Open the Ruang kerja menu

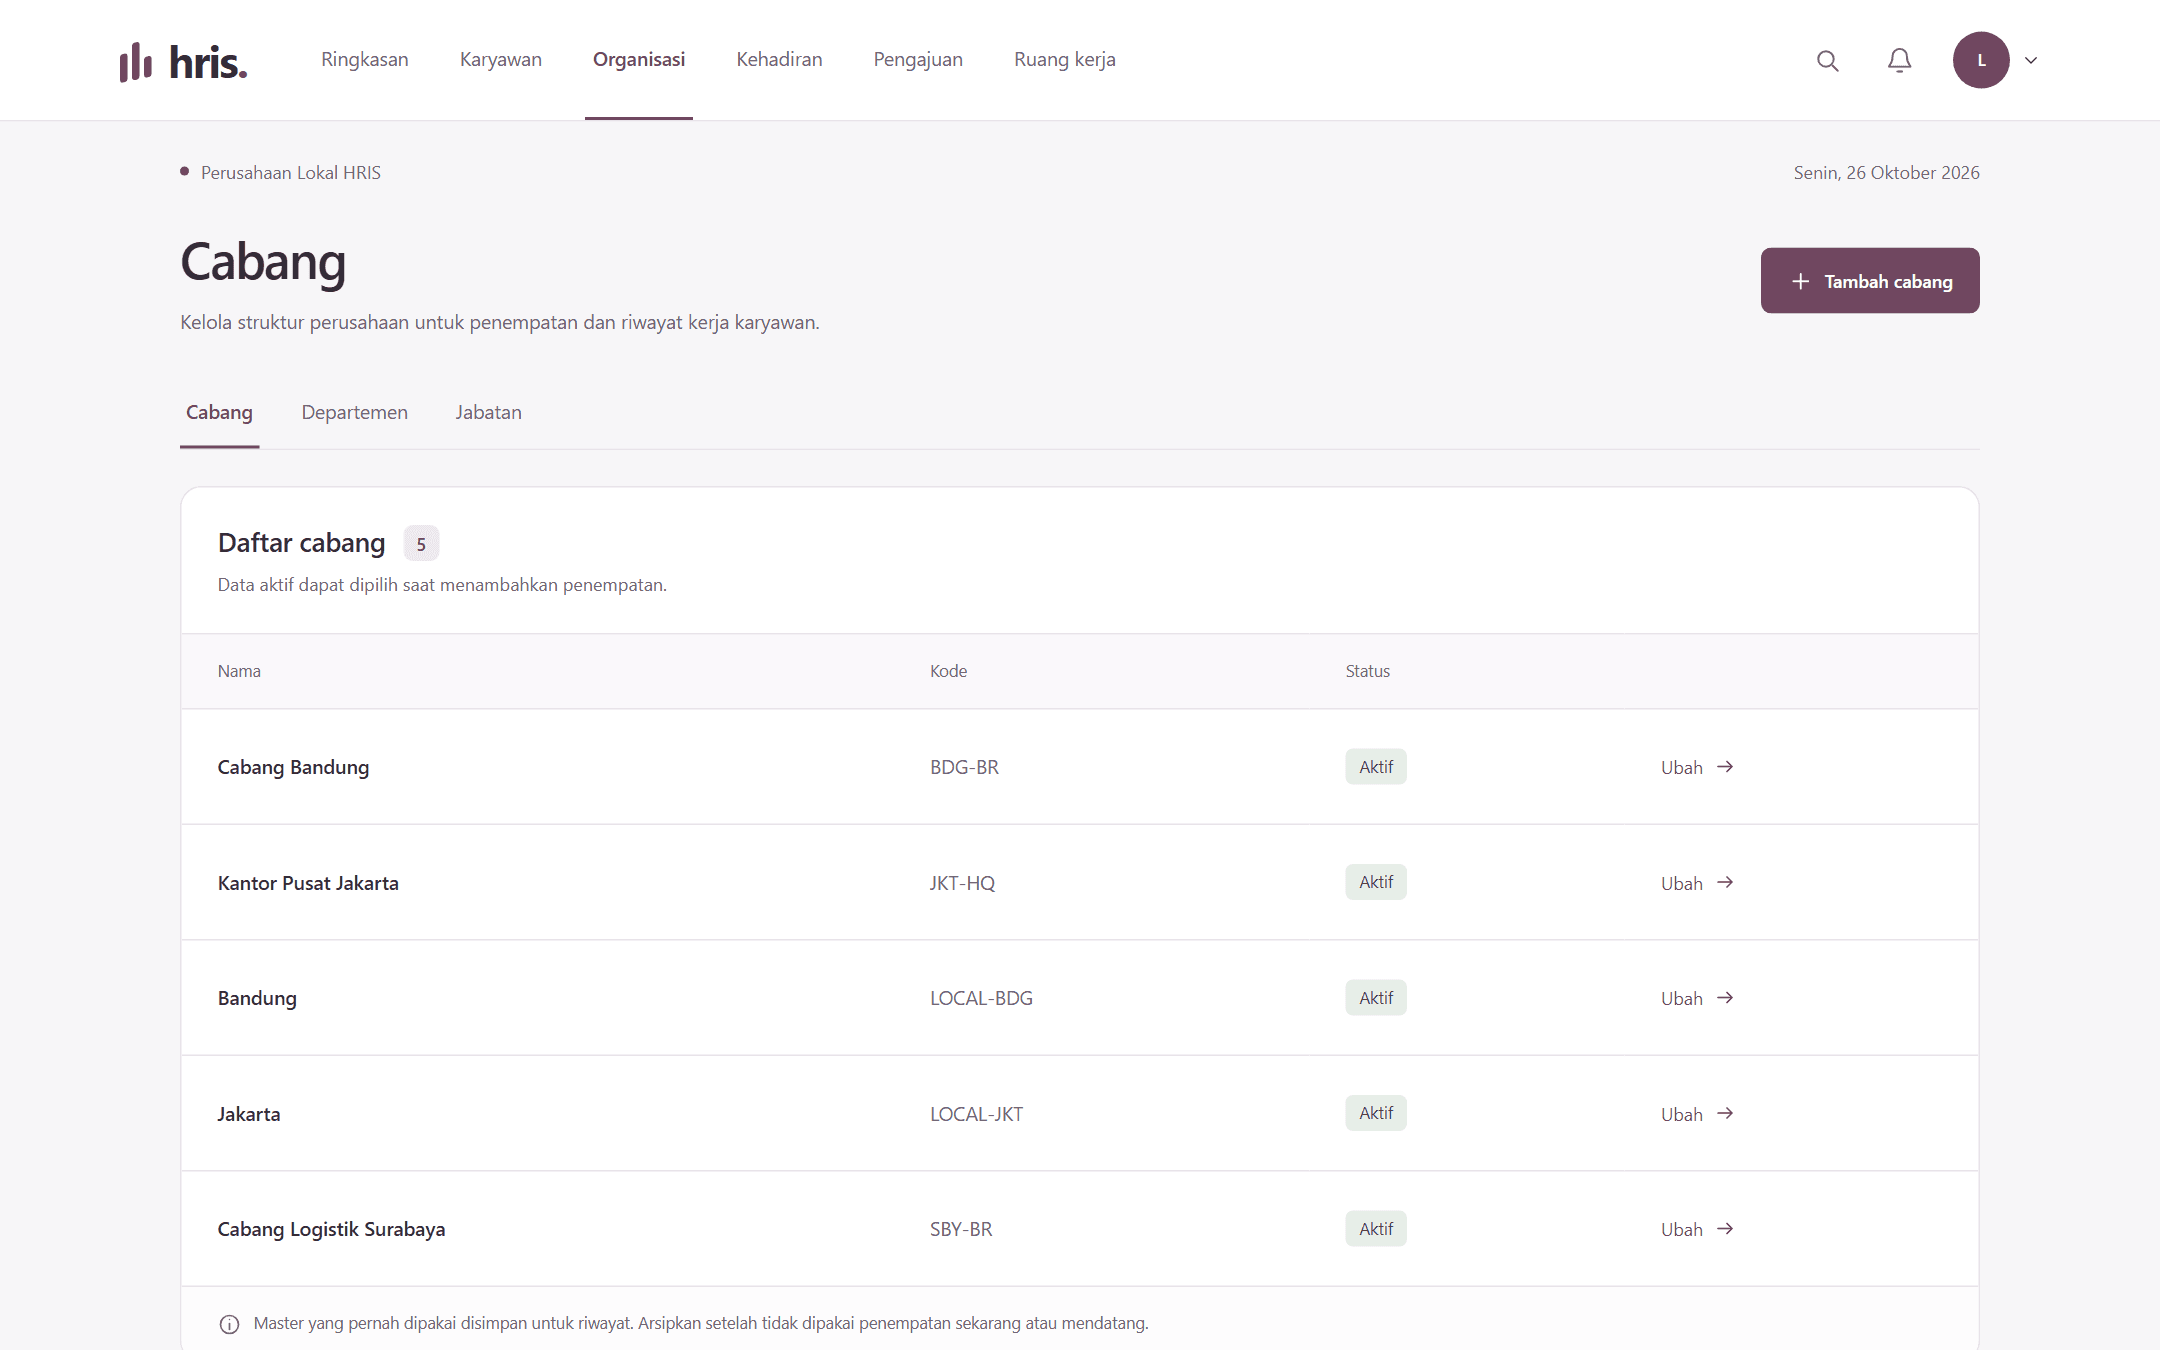click(x=1065, y=59)
